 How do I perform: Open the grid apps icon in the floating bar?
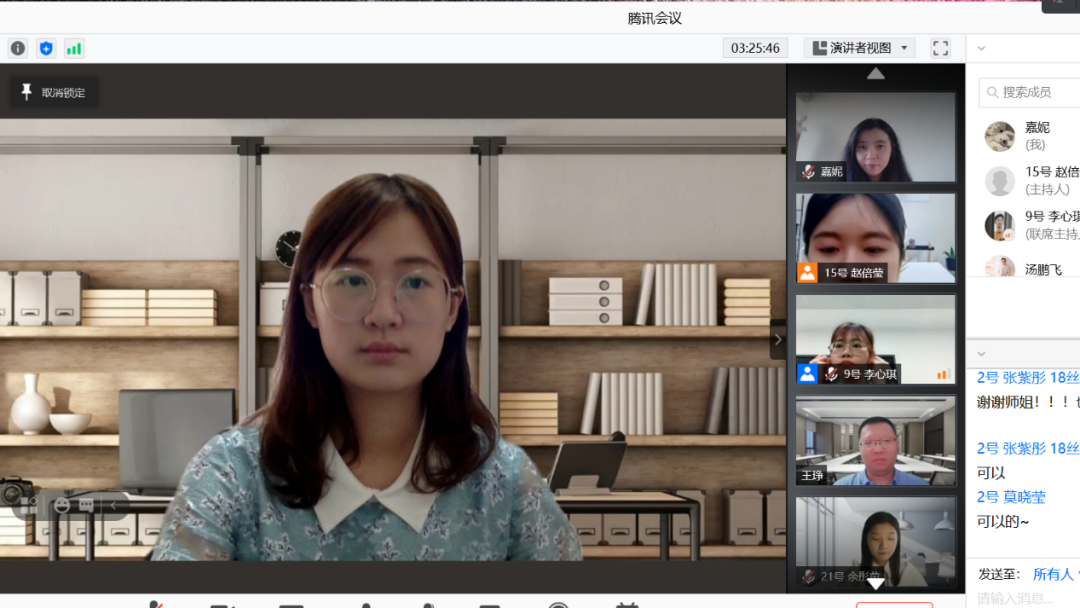coord(29,505)
